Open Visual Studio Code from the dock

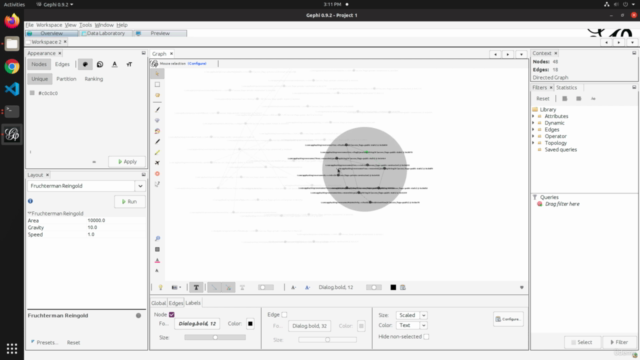click(x=12, y=89)
